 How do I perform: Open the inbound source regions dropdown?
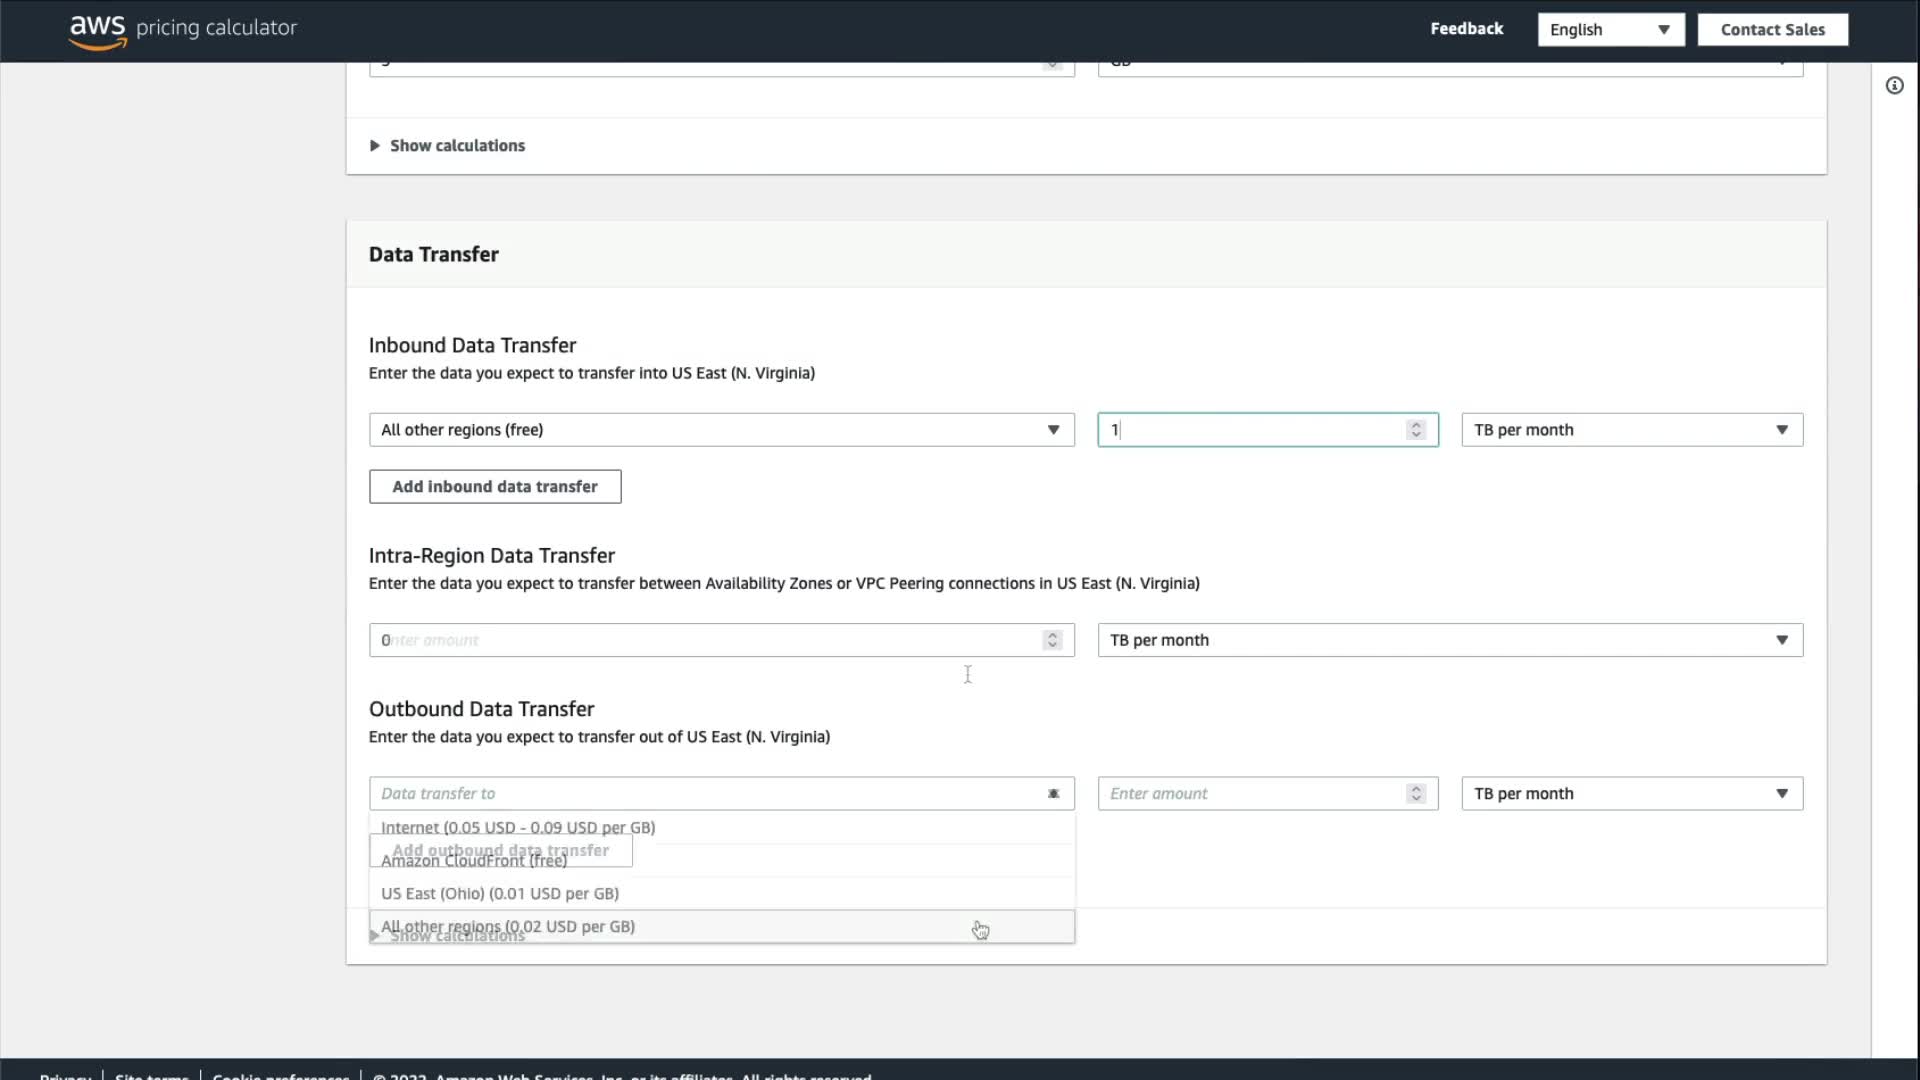(x=720, y=430)
